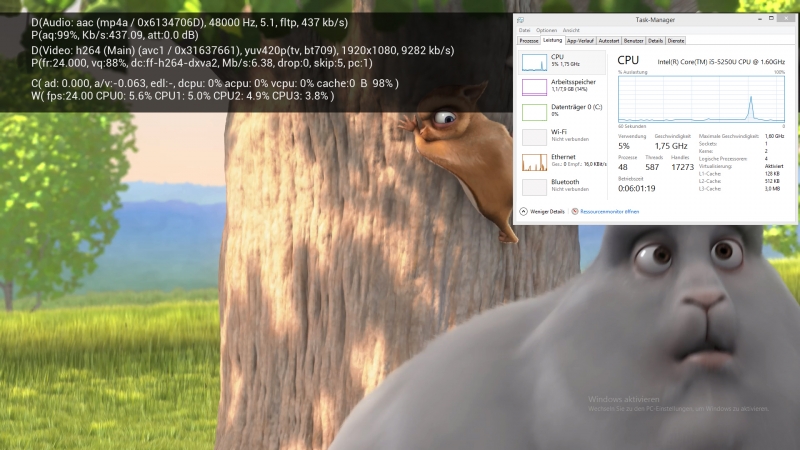This screenshot has width=800, height=450.
Task: Click the C( ad: 0.000 sync stats line
Action: point(215,83)
